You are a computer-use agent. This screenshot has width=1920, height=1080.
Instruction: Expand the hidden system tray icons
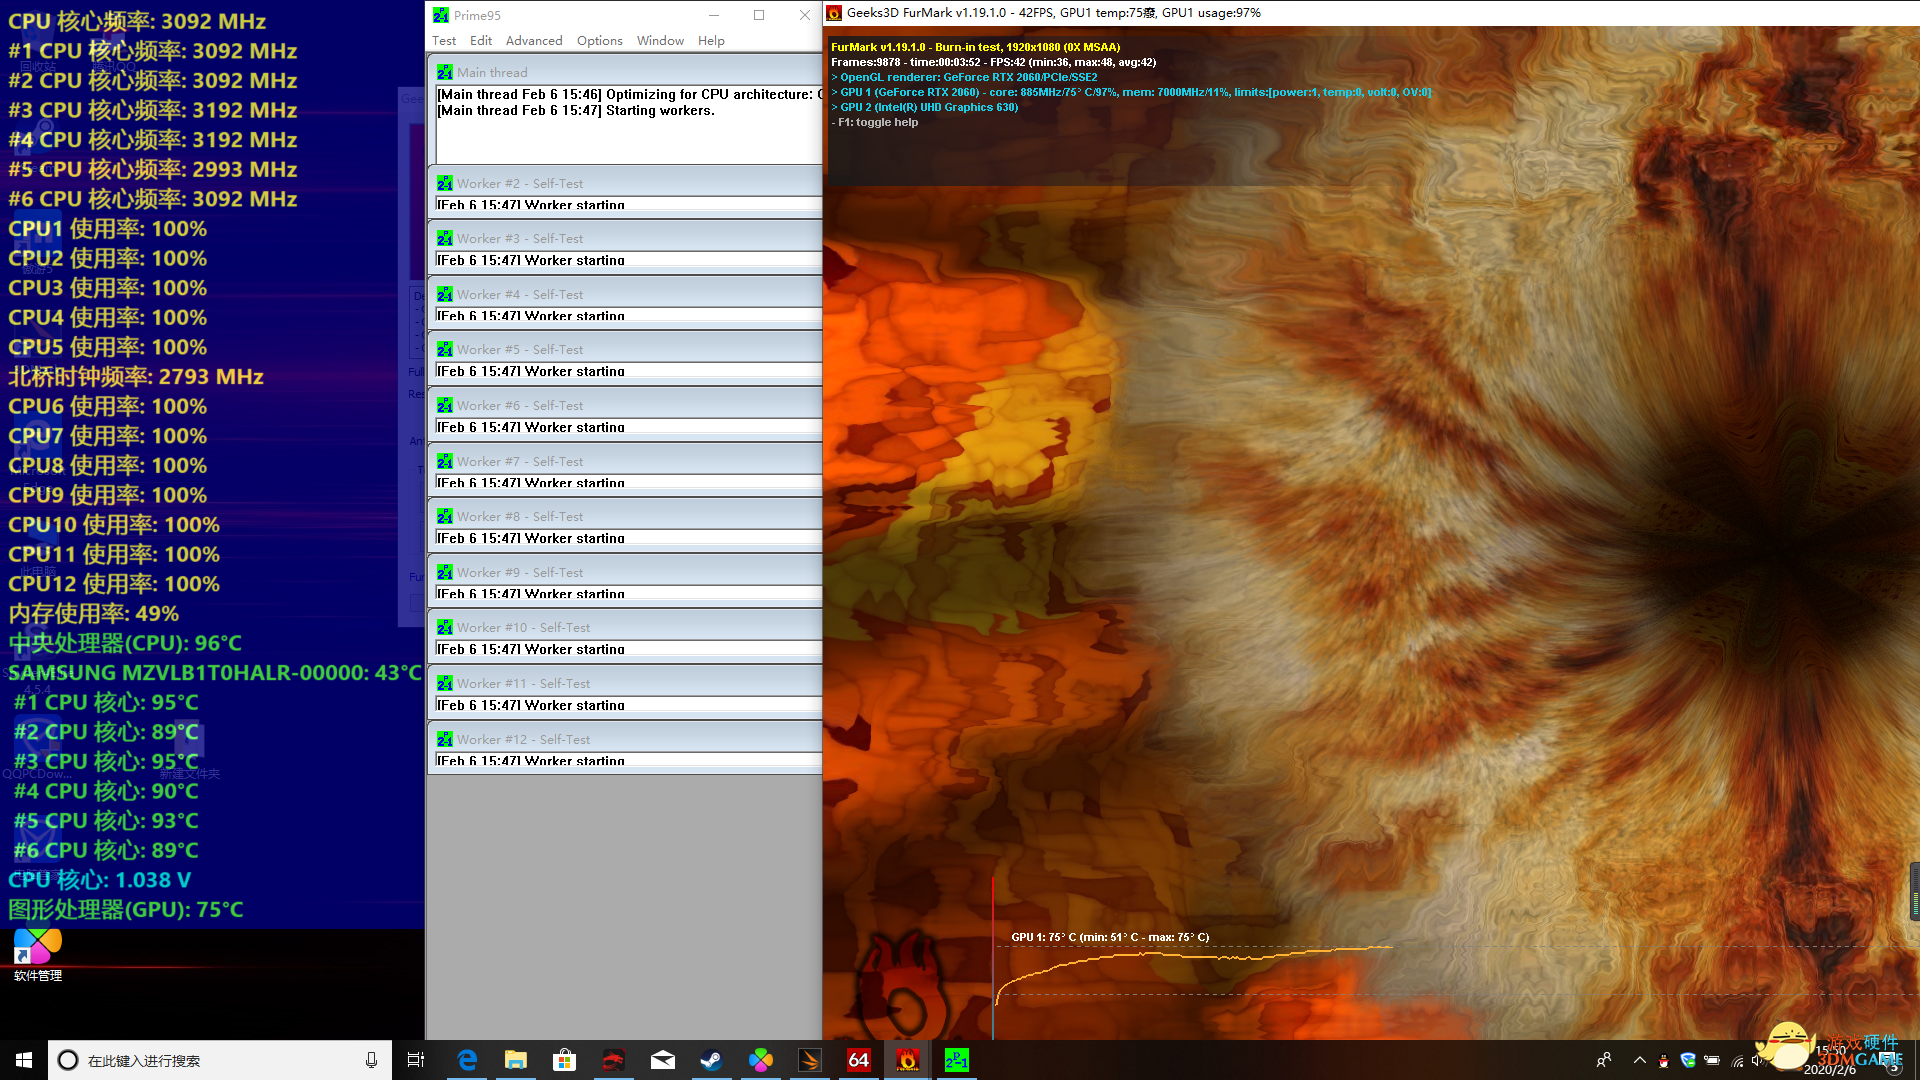click(1639, 1060)
